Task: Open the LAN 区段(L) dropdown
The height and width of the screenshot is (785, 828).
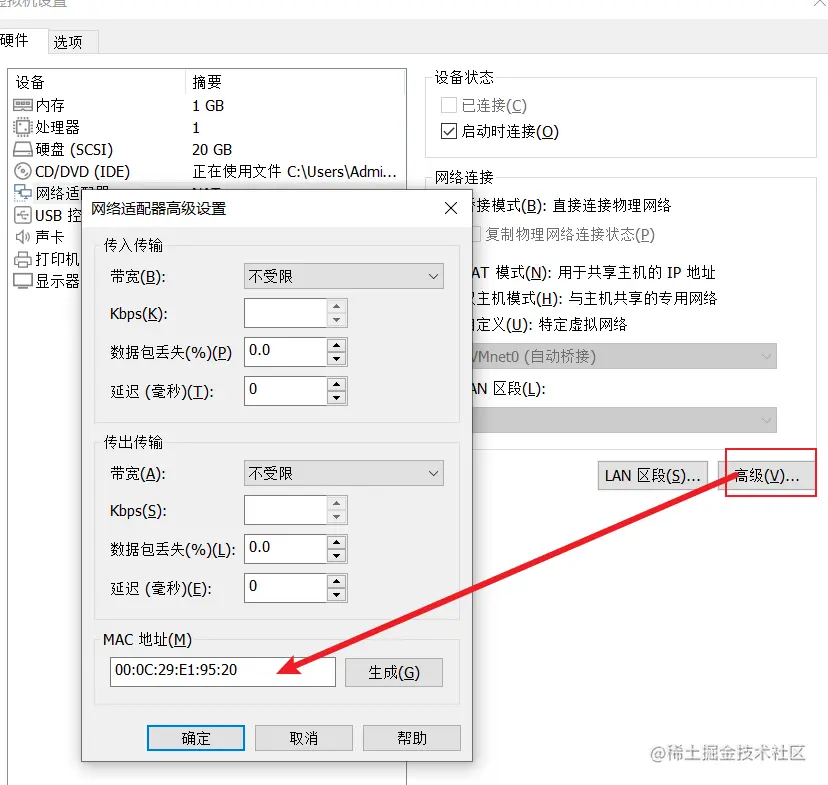Action: click(x=624, y=420)
